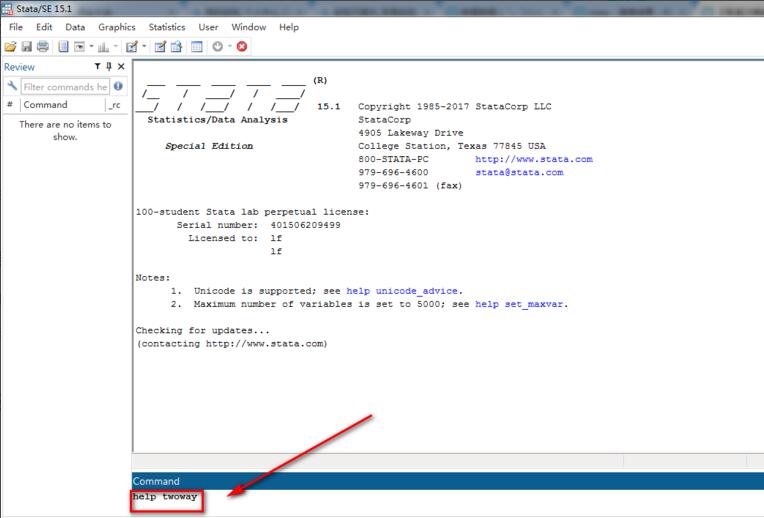
Task: Sort by the _rc column header
Action: pyautogui.click(x=116, y=105)
